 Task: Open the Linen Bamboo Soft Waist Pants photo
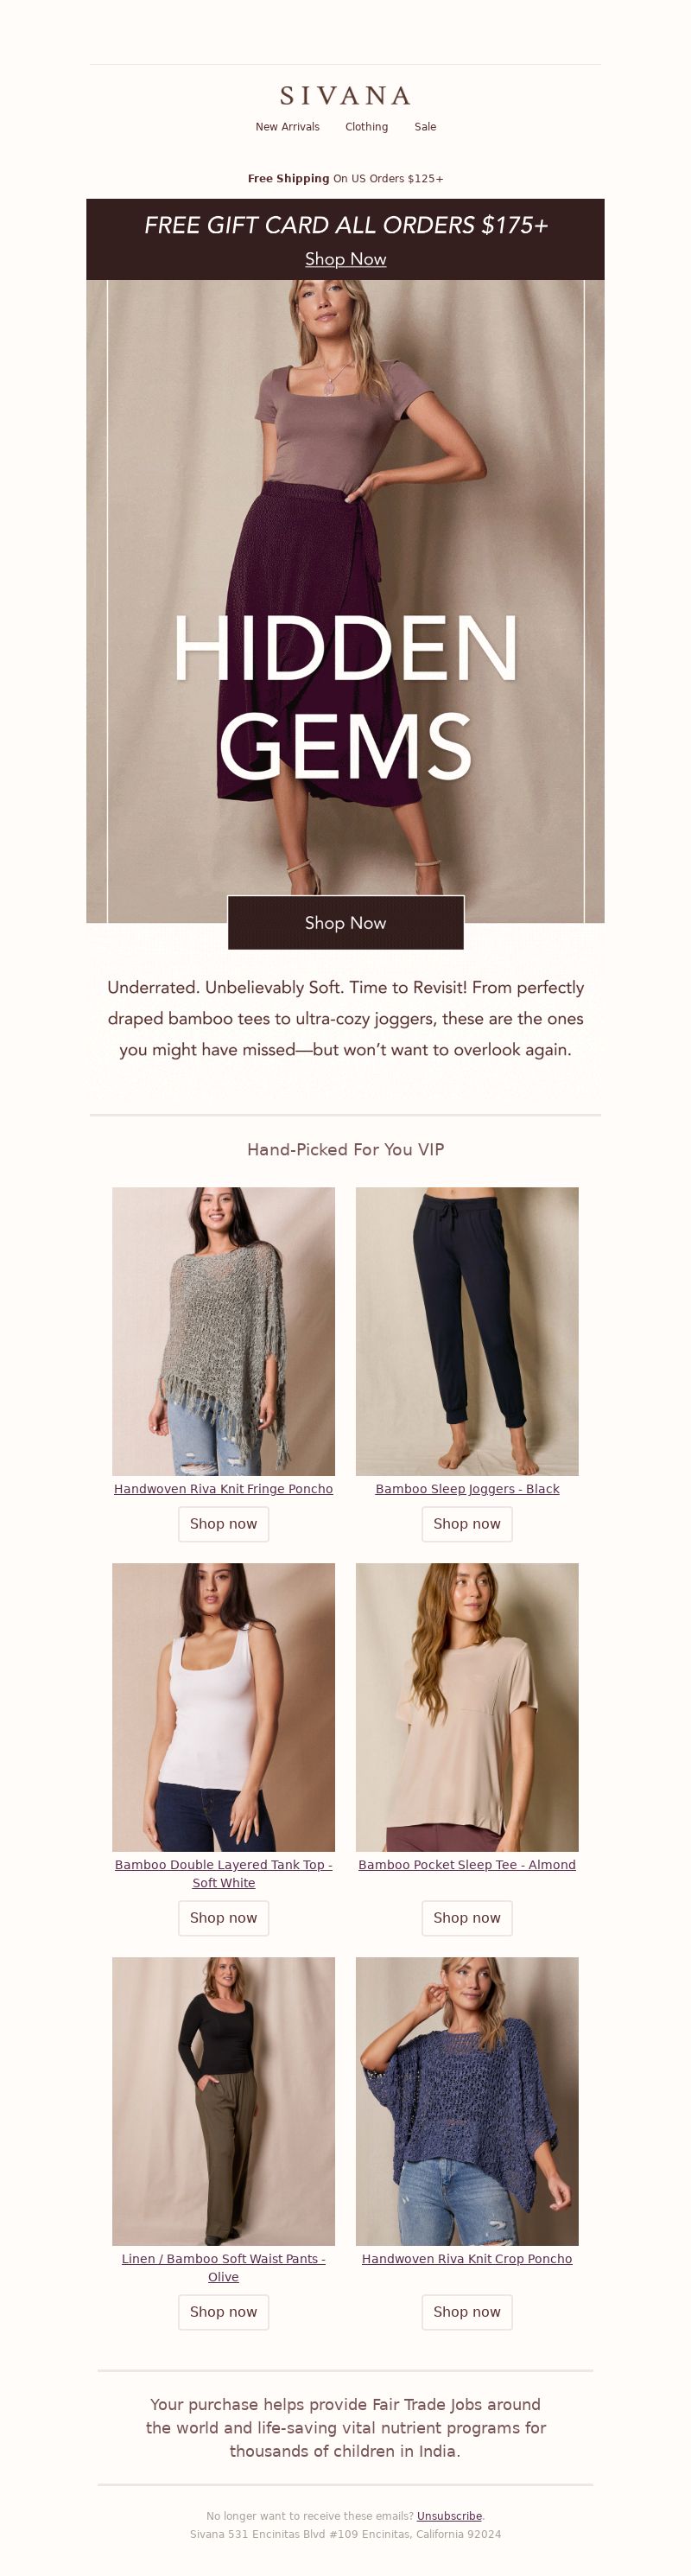tap(223, 2101)
